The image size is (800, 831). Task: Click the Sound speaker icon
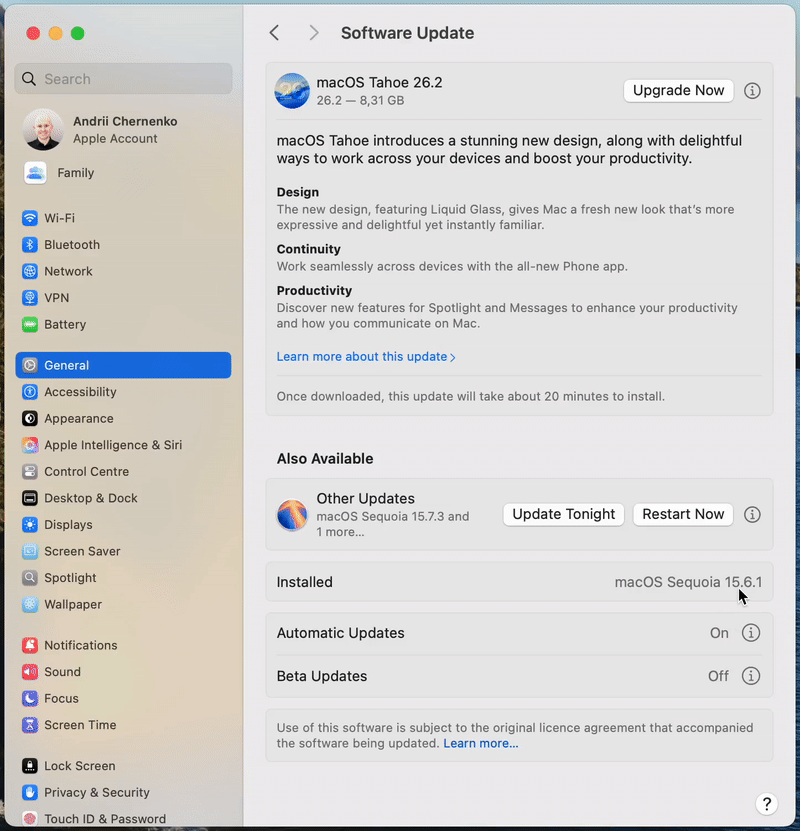click(30, 671)
